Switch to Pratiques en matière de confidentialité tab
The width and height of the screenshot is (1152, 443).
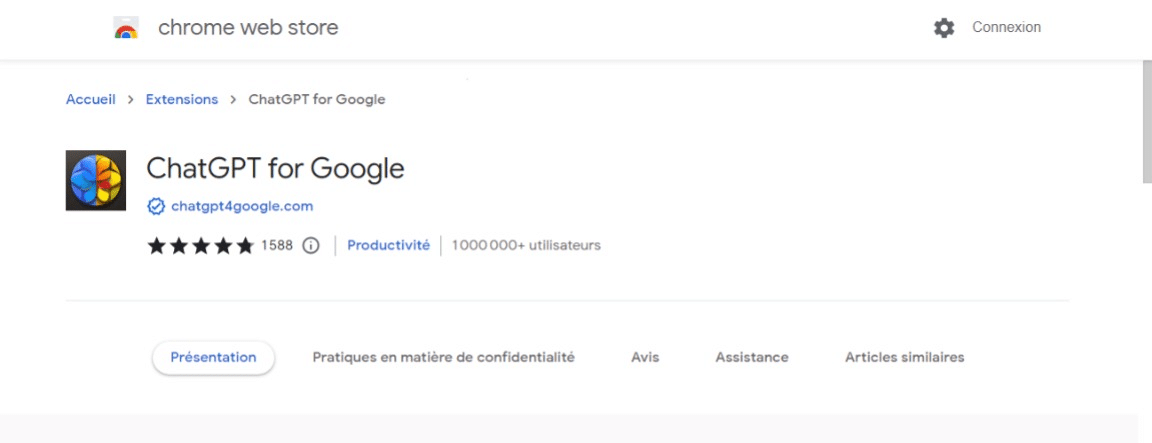tap(444, 357)
